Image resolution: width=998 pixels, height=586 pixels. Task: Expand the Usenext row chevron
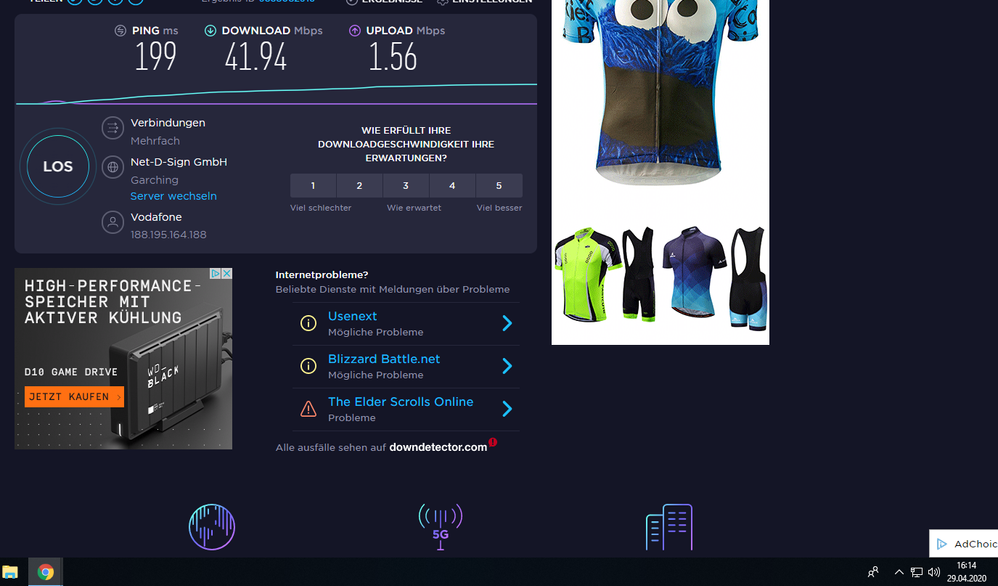coord(507,323)
